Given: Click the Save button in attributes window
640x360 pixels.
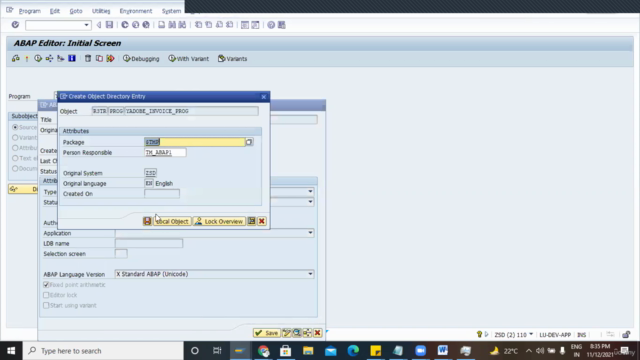Looking at the screenshot, I should point(267,333).
